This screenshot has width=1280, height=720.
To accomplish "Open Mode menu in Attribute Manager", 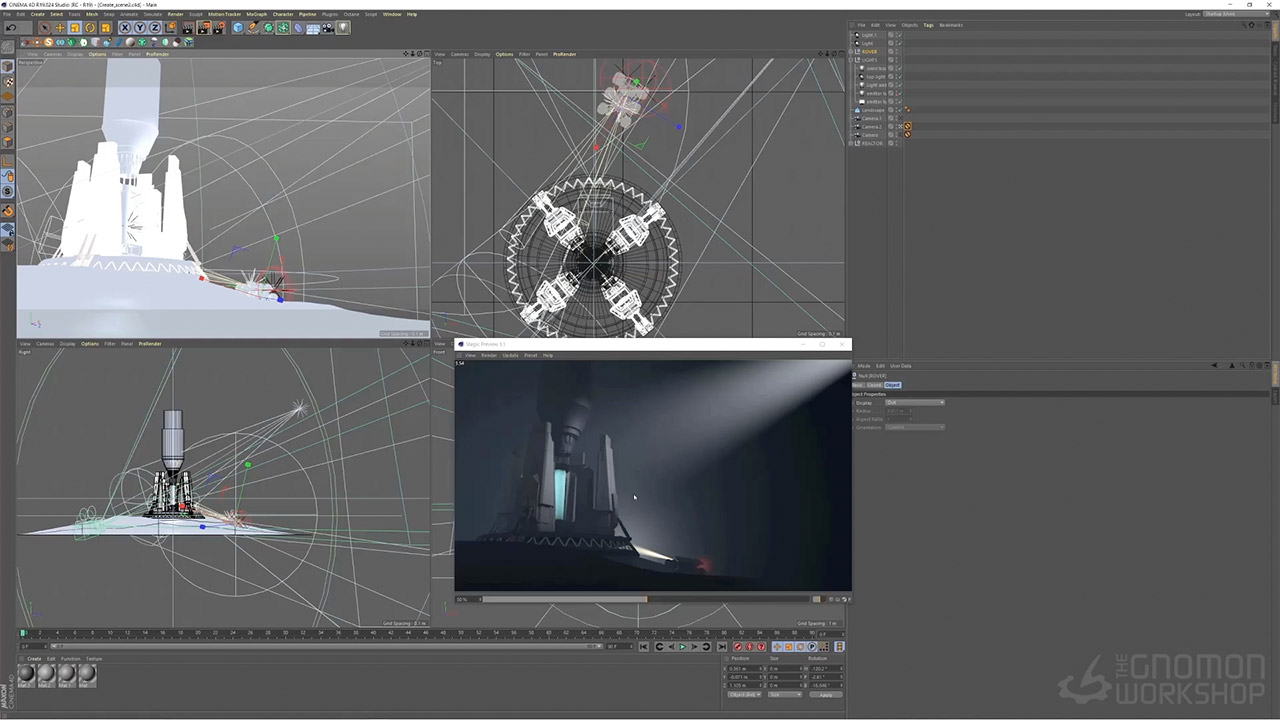I will click(x=863, y=366).
